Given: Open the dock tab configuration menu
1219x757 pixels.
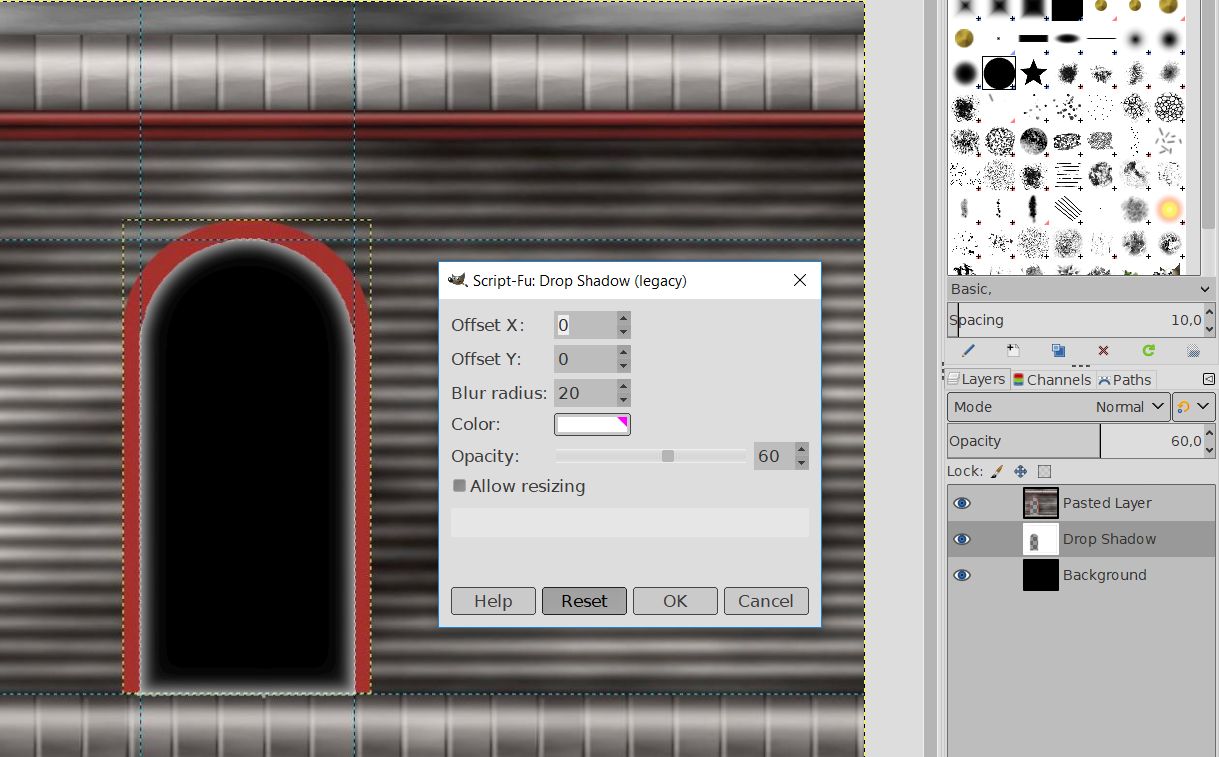Looking at the screenshot, I should (x=1208, y=379).
